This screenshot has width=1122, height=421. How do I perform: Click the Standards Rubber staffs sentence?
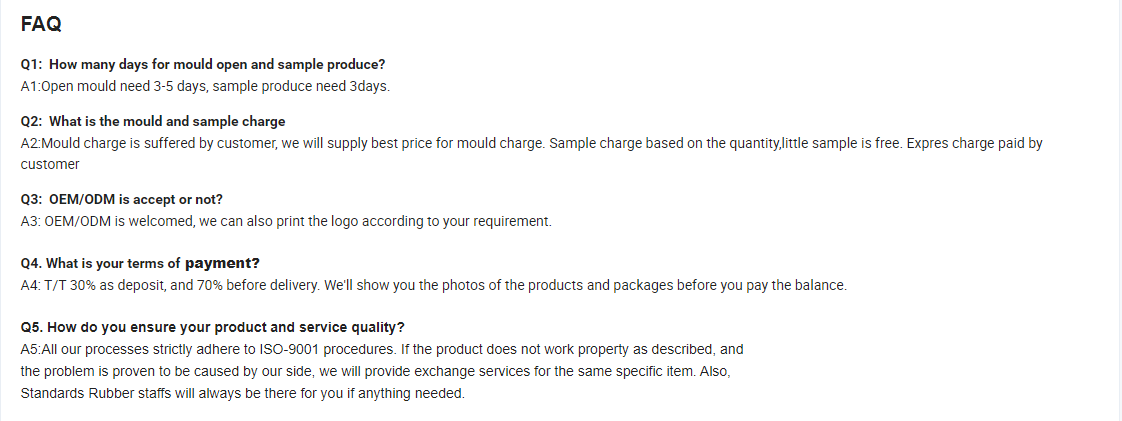coord(243,394)
